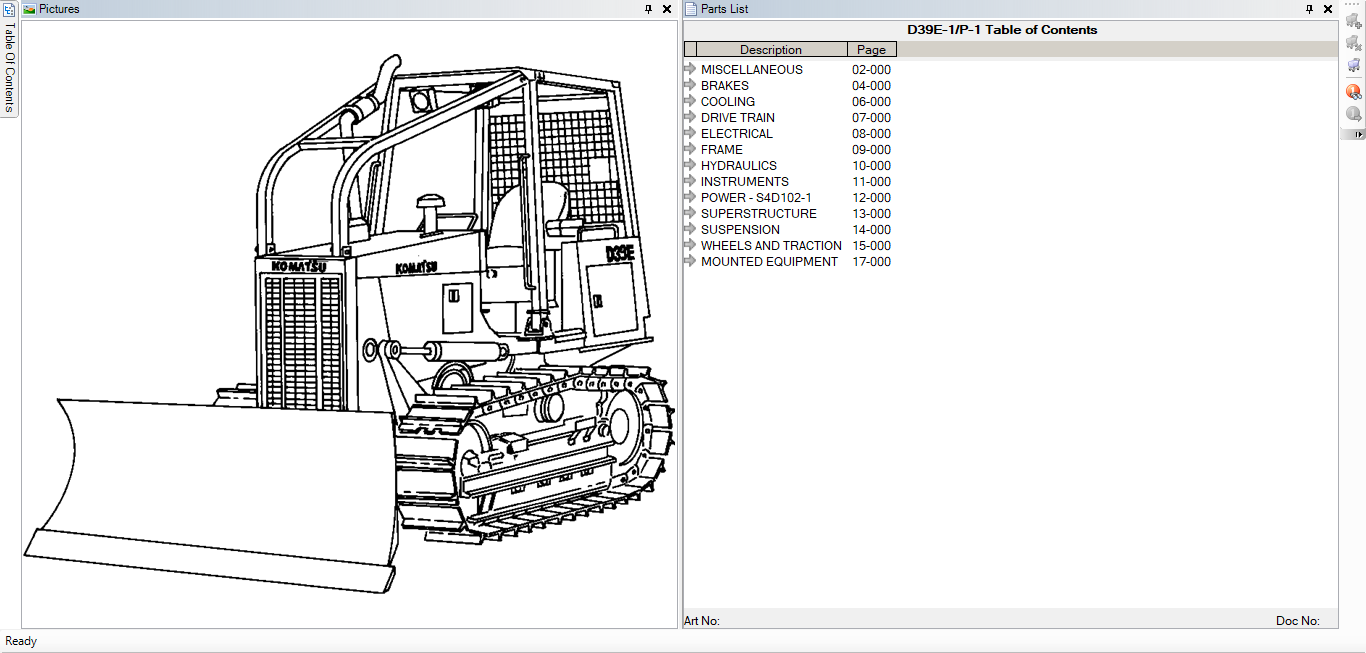Click the bulldozer illustration
This screenshot has width=1366, height=653.
click(350, 330)
